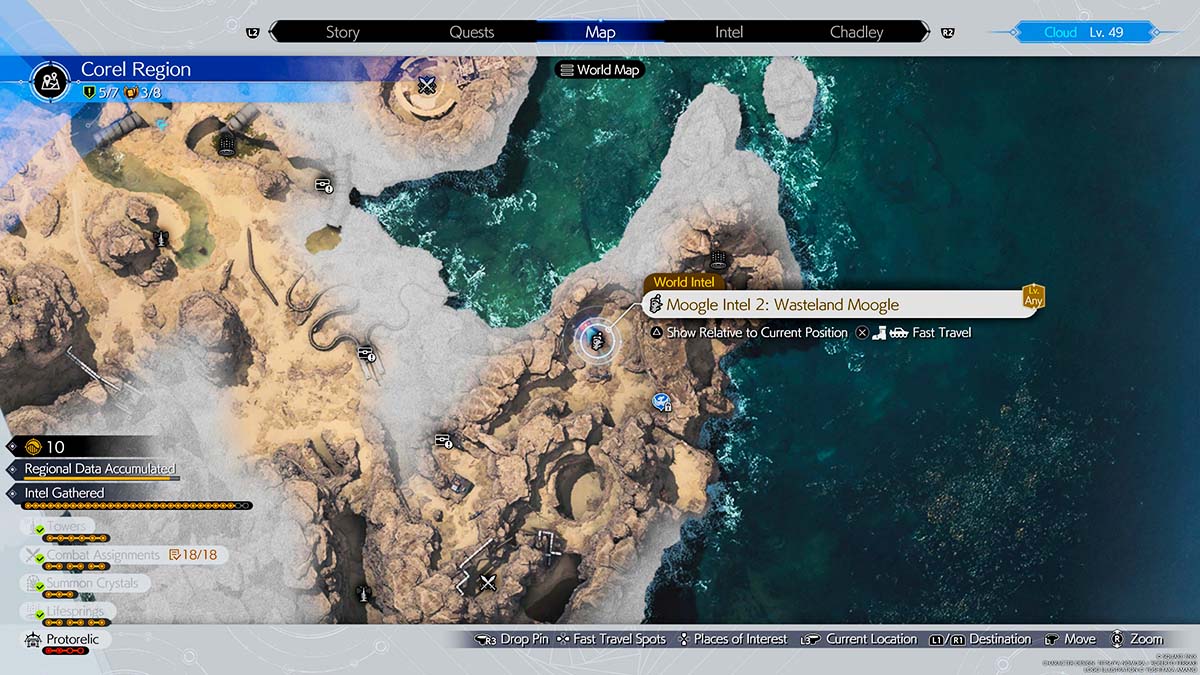Click the Protorelic icon in the legend

click(32, 640)
